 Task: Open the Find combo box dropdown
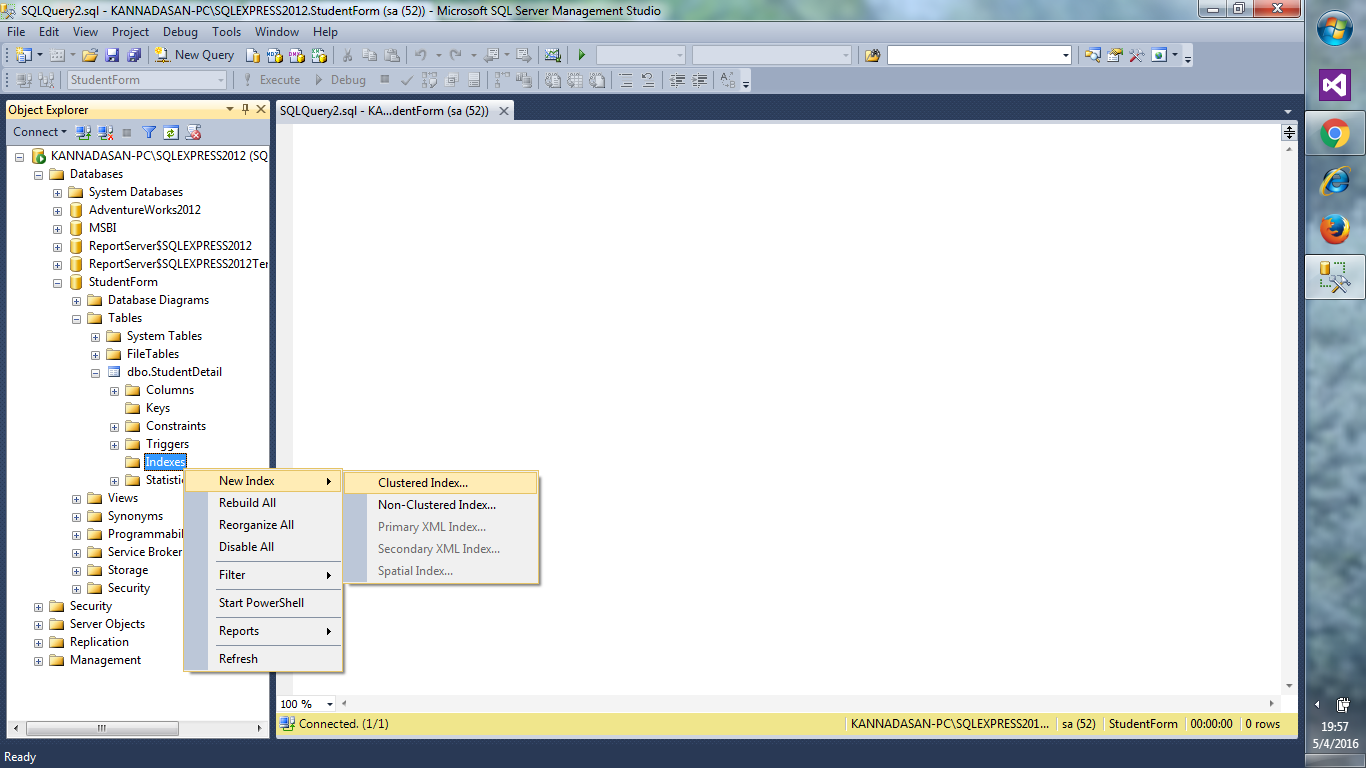[x=1066, y=55]
